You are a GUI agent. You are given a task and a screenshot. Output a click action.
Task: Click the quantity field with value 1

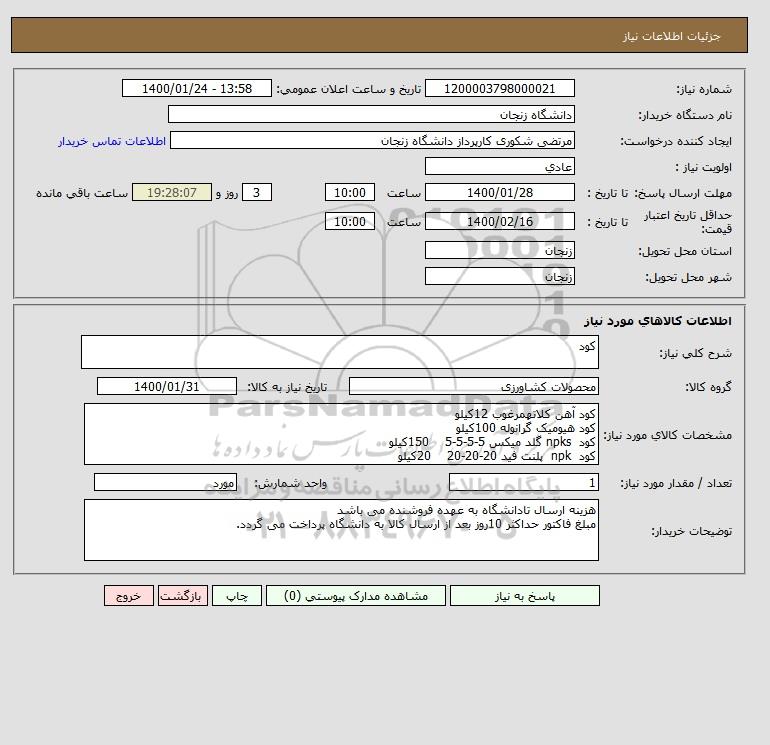click(x=523, y=483)
